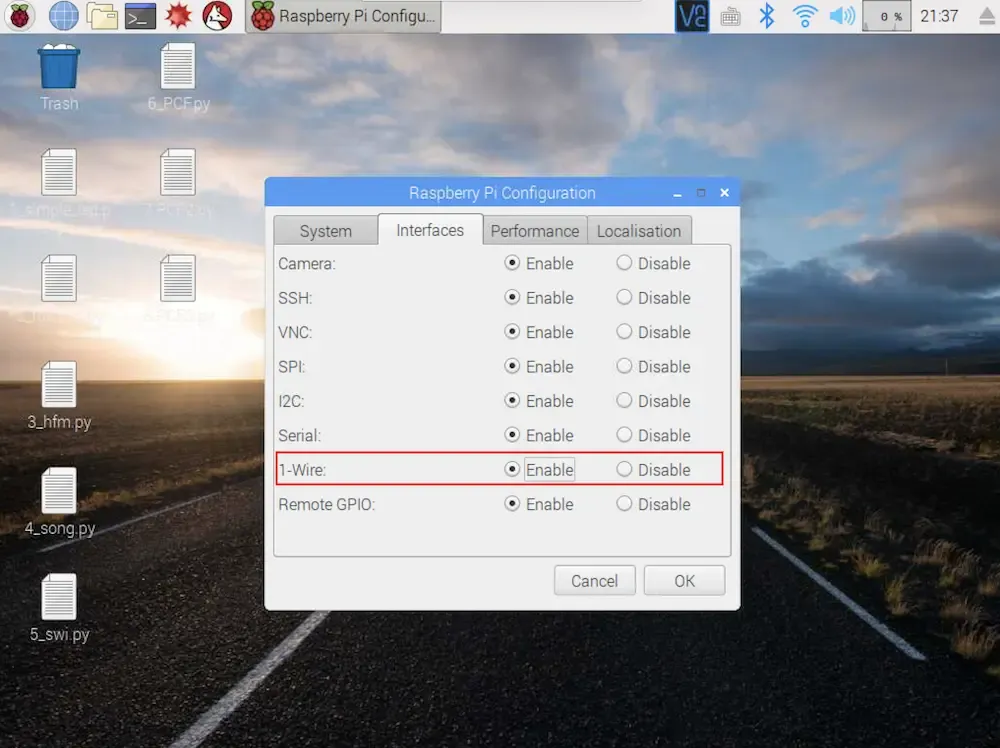This screenshot has height=748, width=1000.
Task: Enable I2C radio button
Action: point(511,400)
